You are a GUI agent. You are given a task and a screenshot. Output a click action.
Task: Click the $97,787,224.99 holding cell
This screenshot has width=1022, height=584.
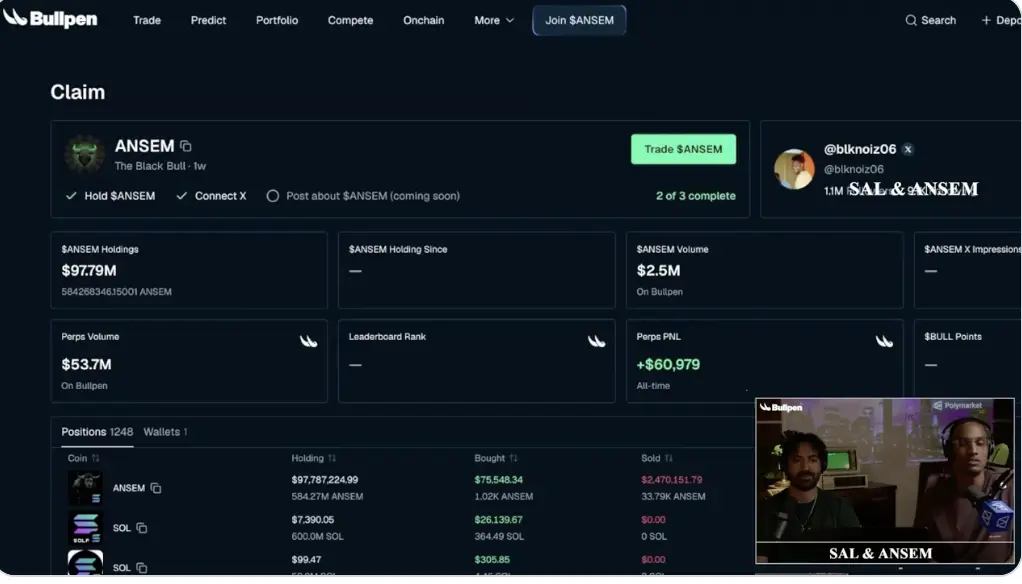[325, 480]
